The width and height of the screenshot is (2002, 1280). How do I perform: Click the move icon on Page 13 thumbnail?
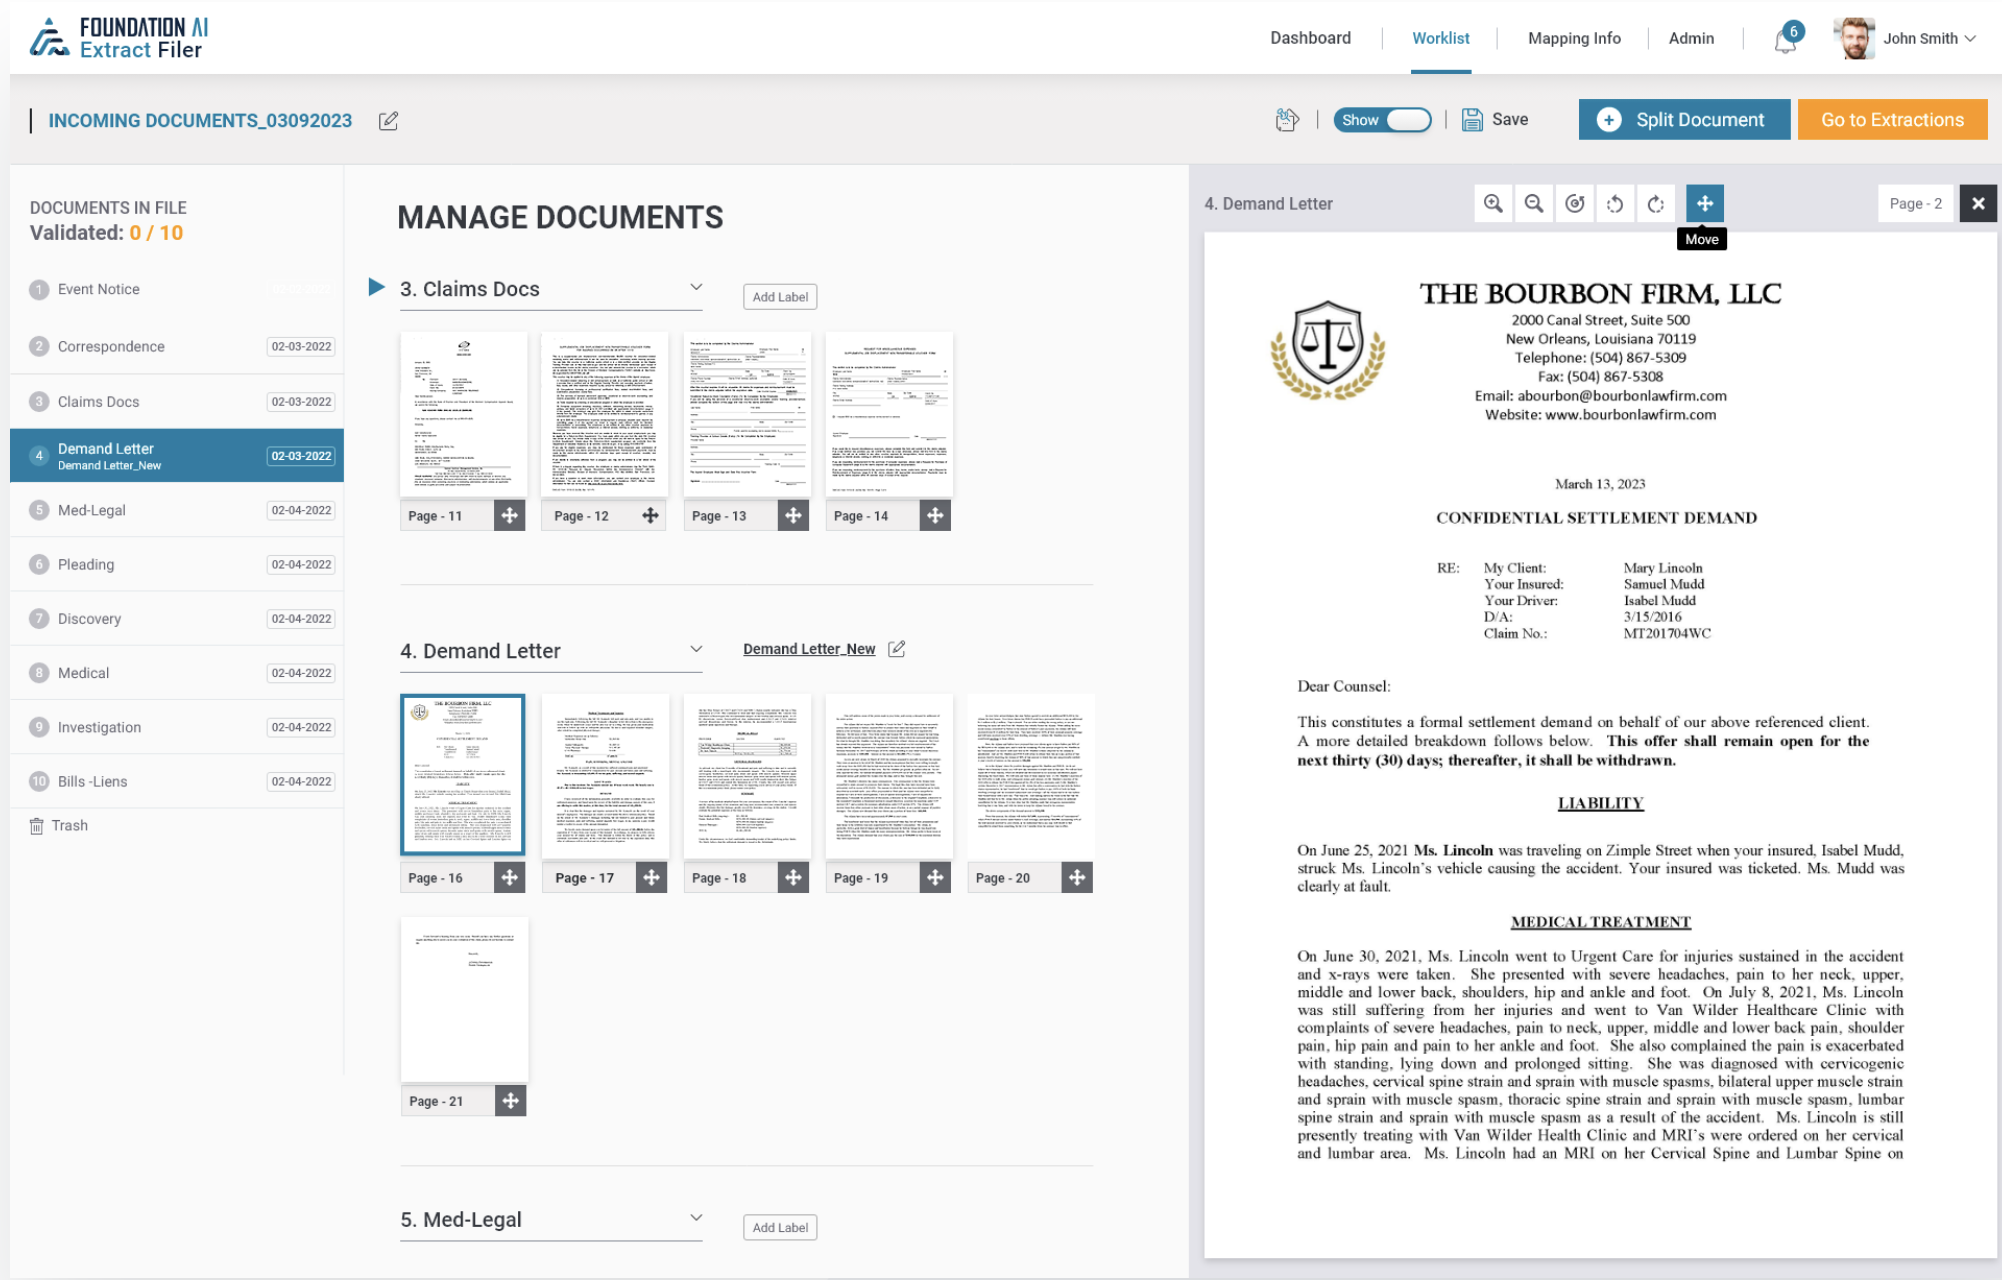pos(794,515)
